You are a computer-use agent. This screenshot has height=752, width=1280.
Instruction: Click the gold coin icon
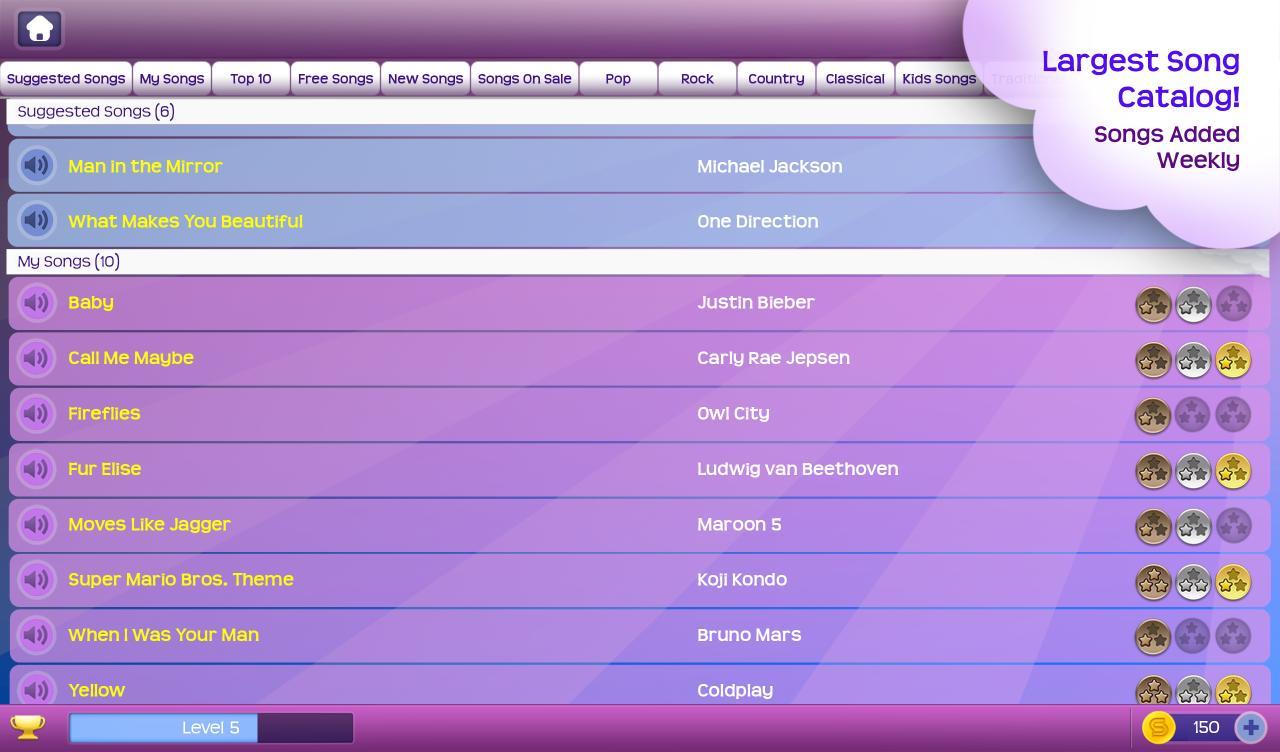1158,727
